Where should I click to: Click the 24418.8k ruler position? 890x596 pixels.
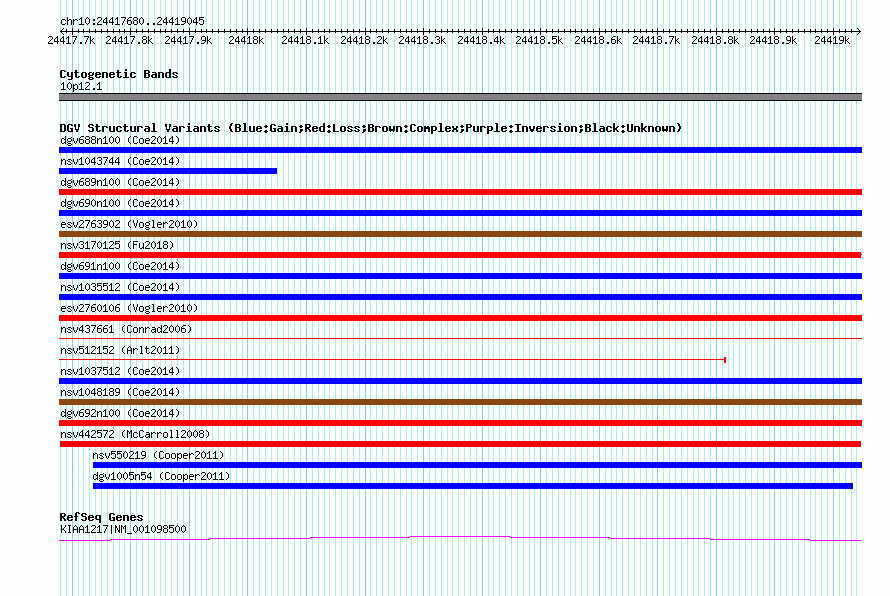(715, 40)
